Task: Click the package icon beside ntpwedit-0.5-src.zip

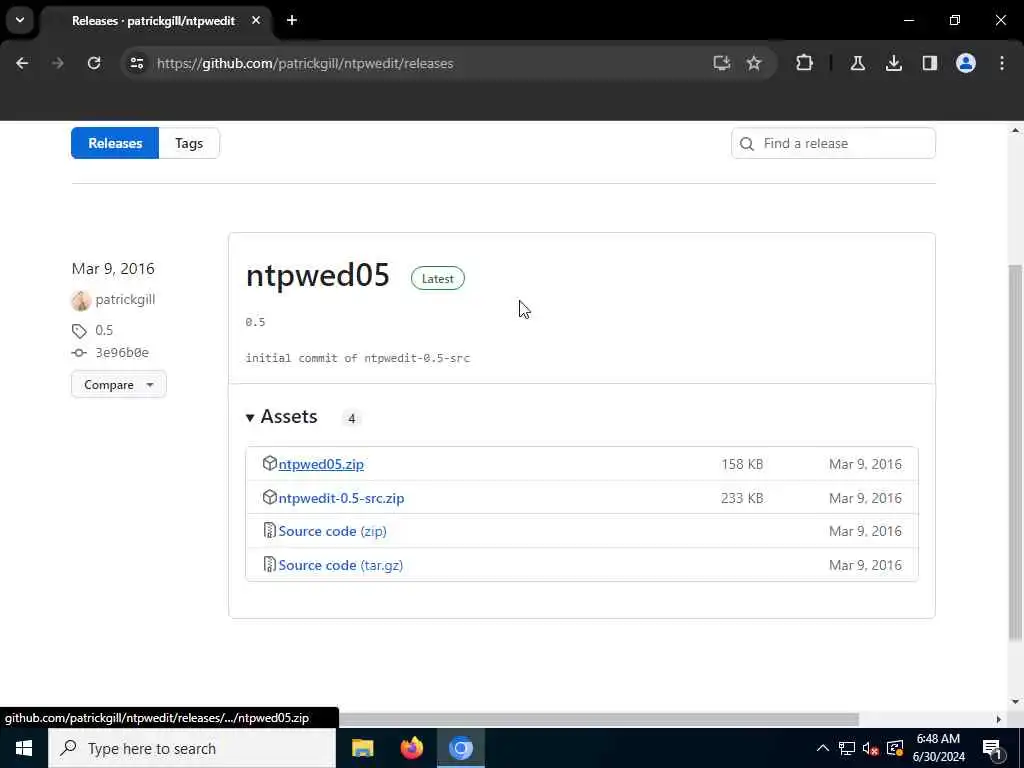Action: pos(269,497)
